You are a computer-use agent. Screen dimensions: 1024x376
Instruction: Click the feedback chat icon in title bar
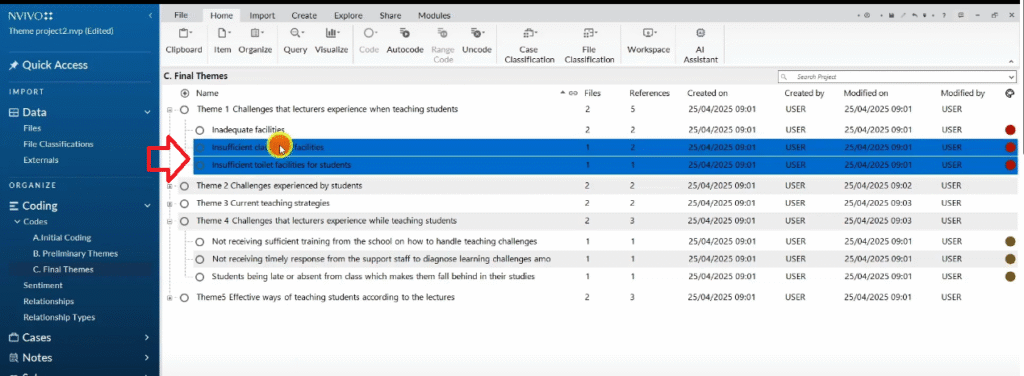(x=961, y=15)
